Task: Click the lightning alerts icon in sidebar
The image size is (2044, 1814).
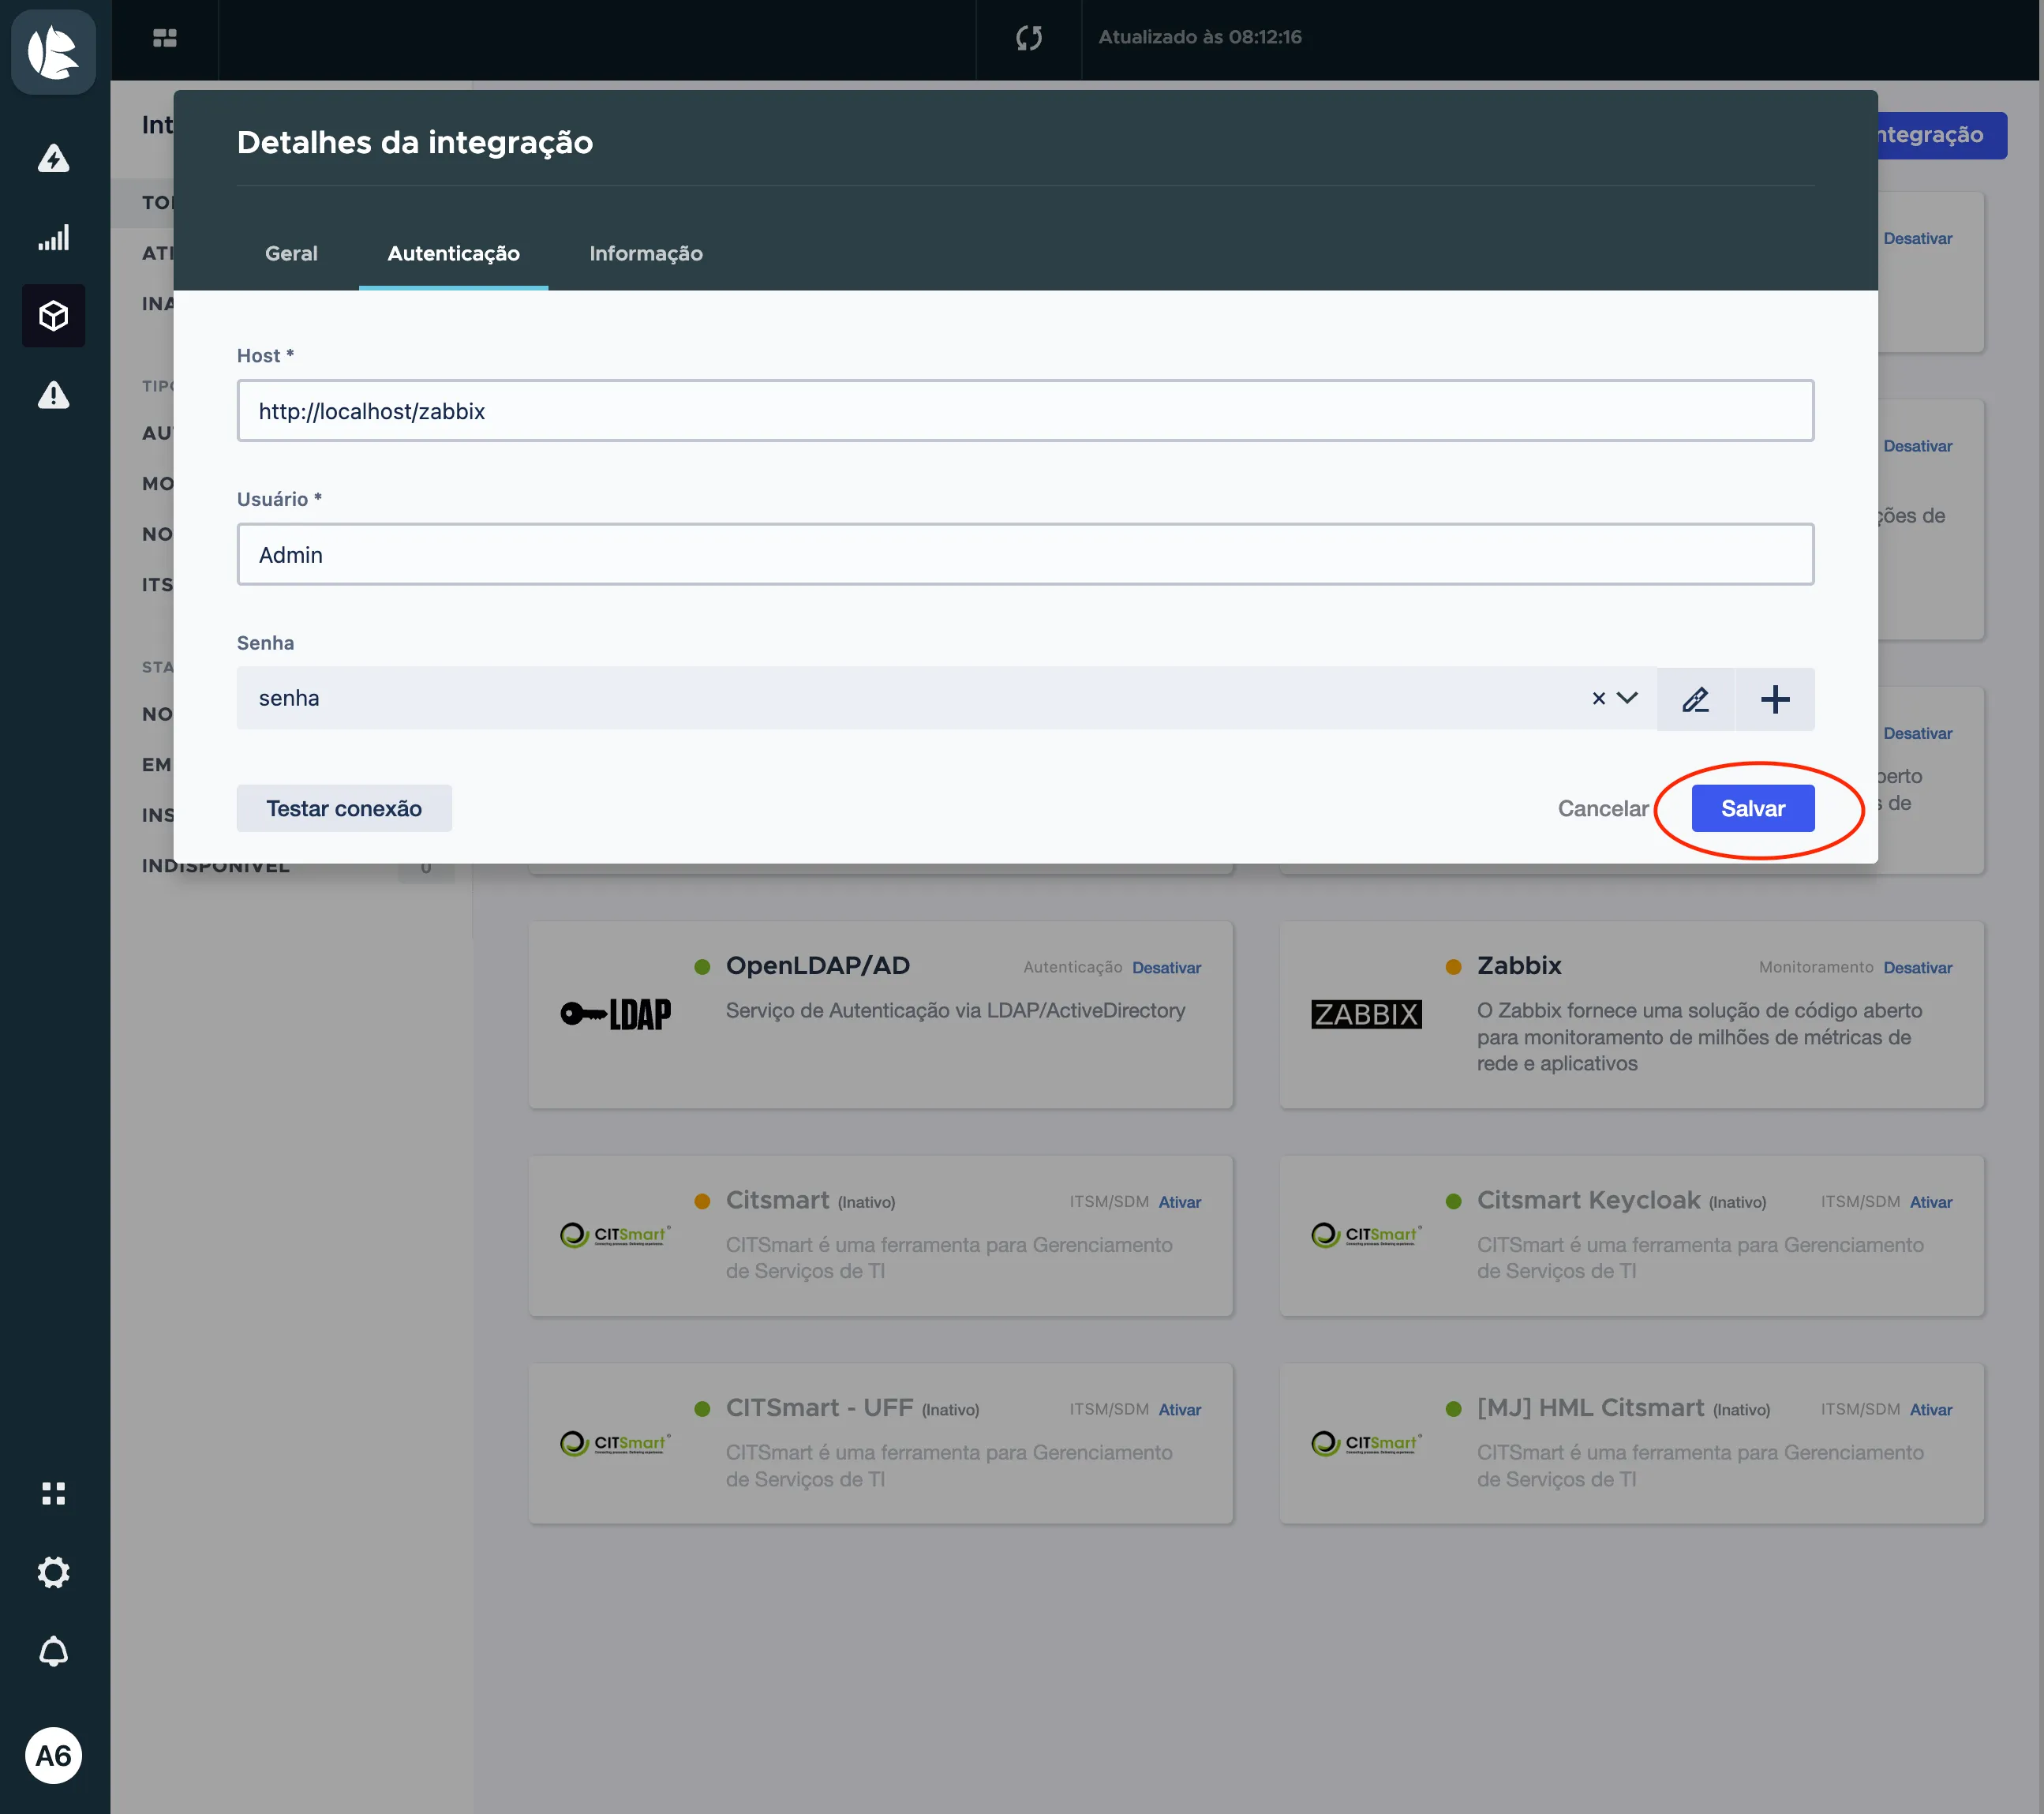Action: coord(53,158)
